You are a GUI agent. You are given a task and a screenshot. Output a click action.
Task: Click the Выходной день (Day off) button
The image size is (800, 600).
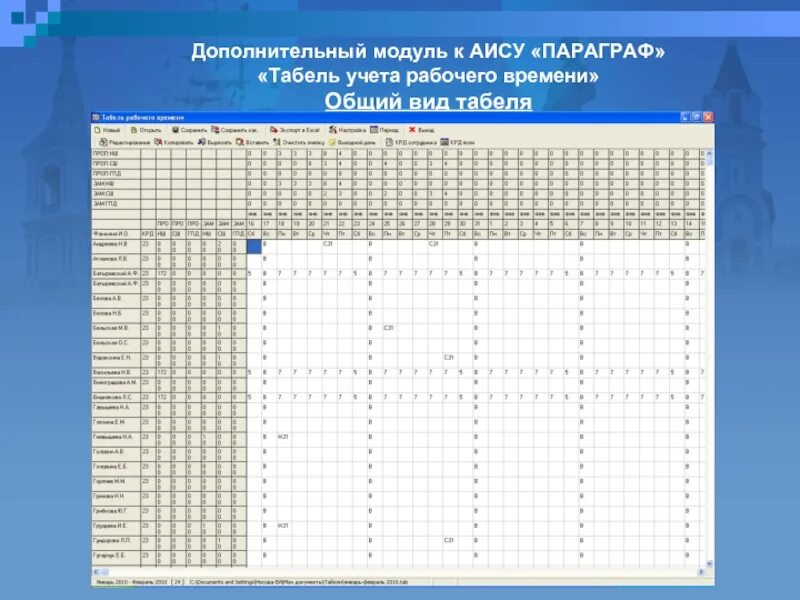(352, 142)
